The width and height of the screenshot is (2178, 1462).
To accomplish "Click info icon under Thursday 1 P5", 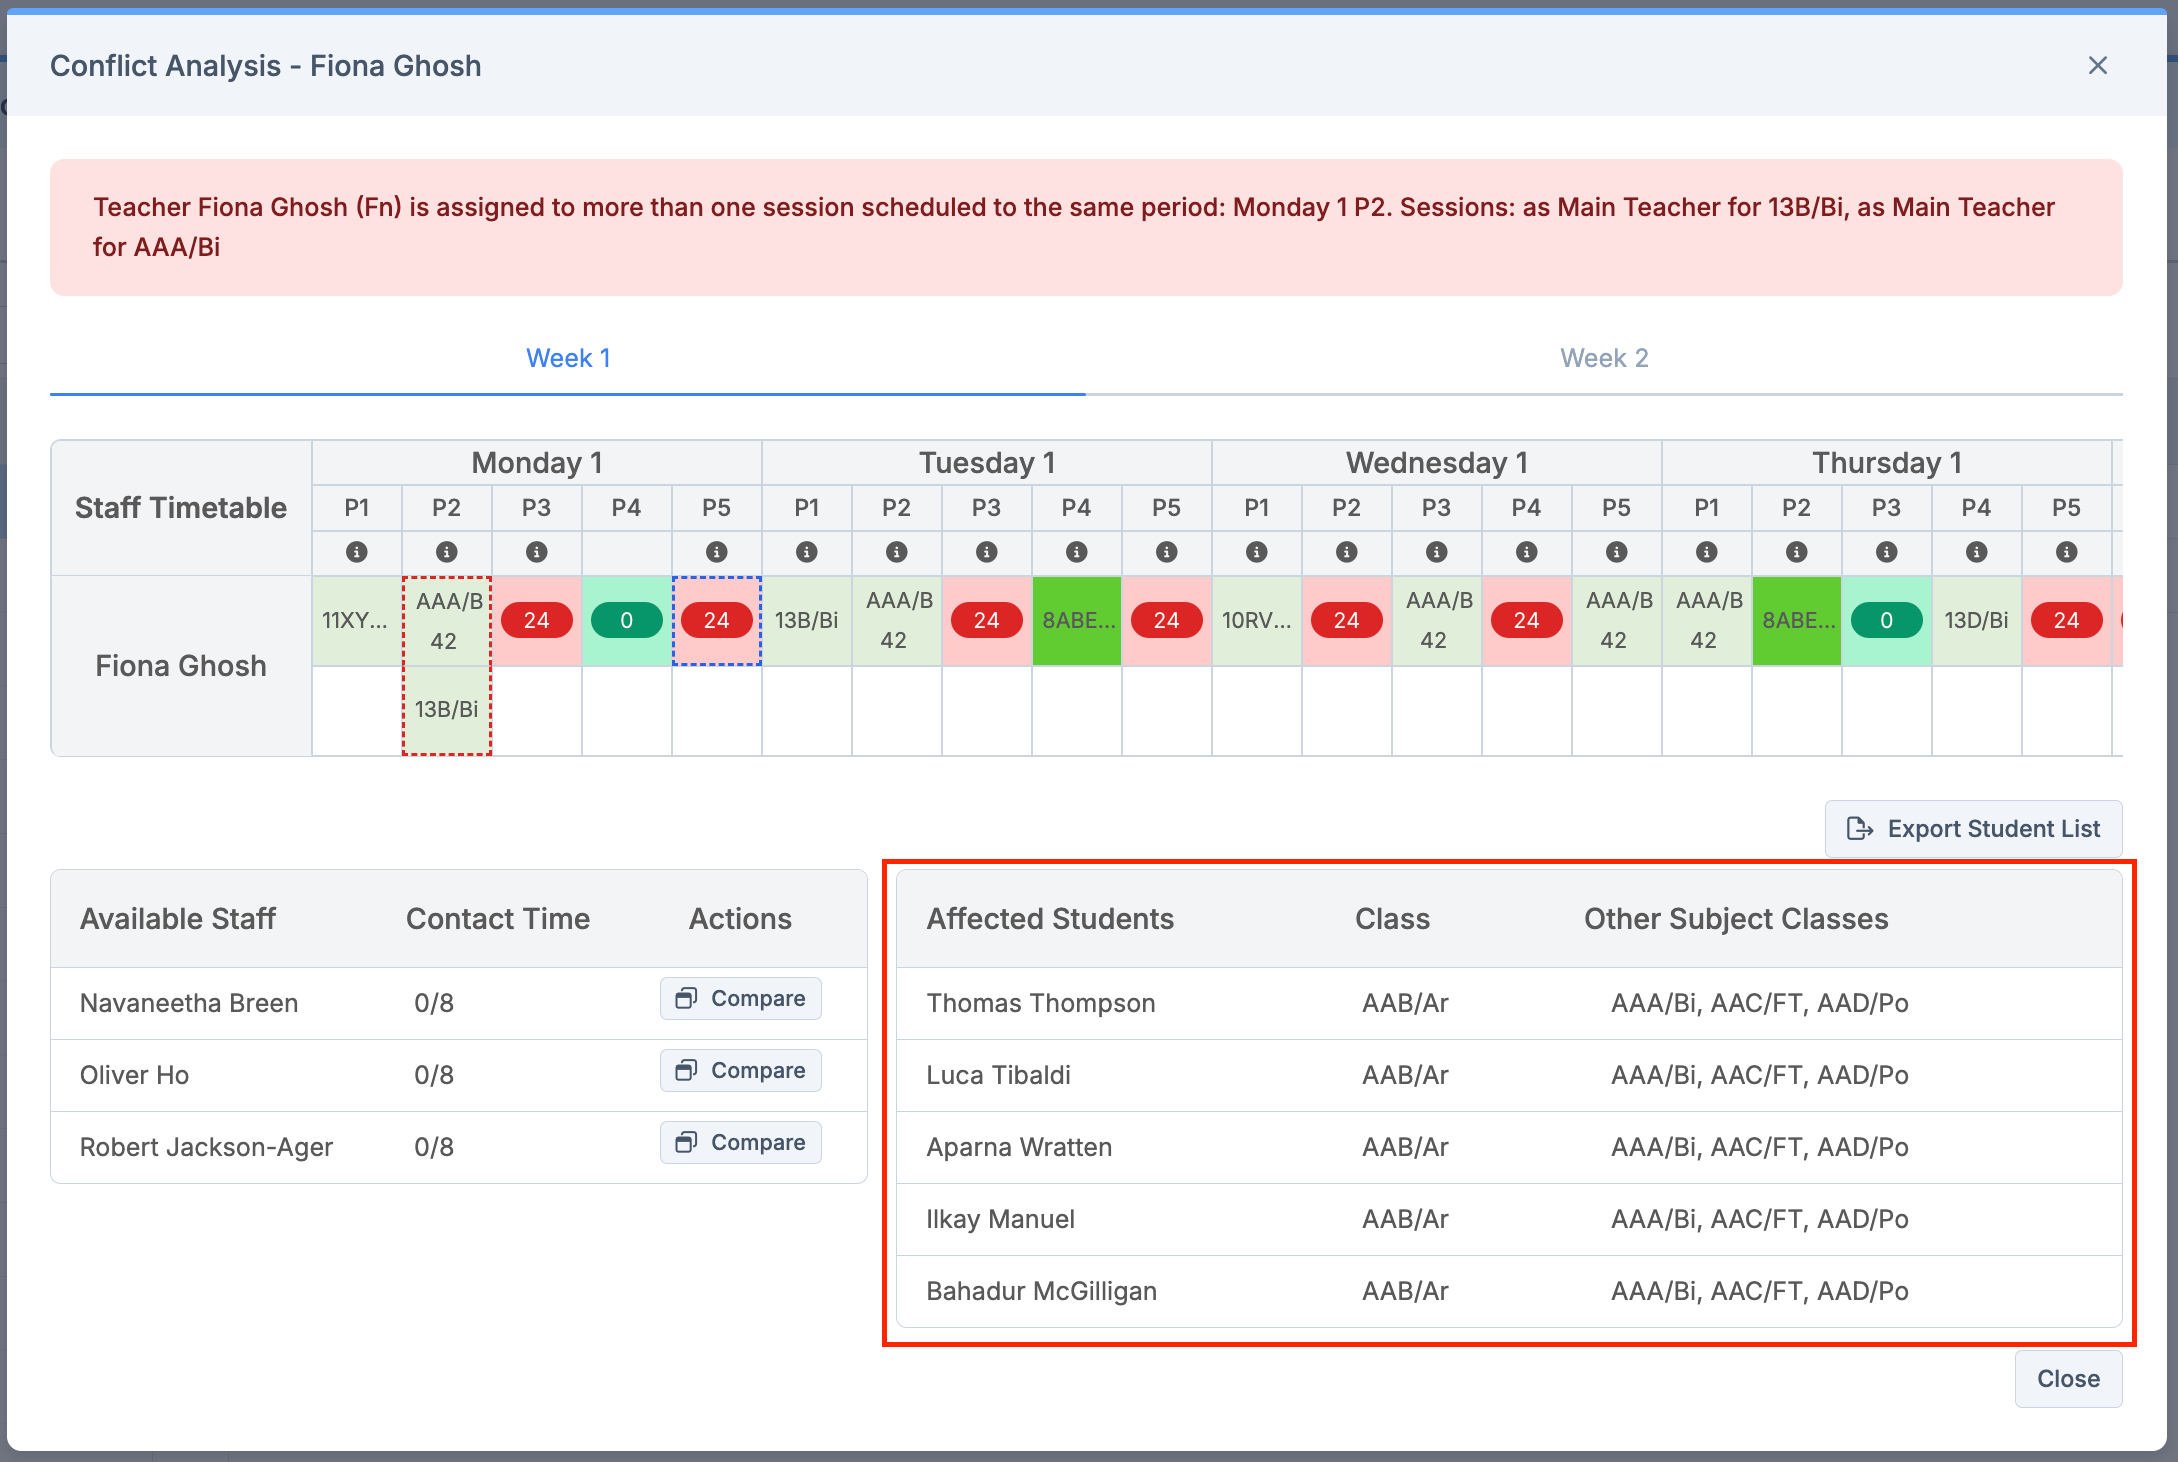I will [x=2066, y=552].
